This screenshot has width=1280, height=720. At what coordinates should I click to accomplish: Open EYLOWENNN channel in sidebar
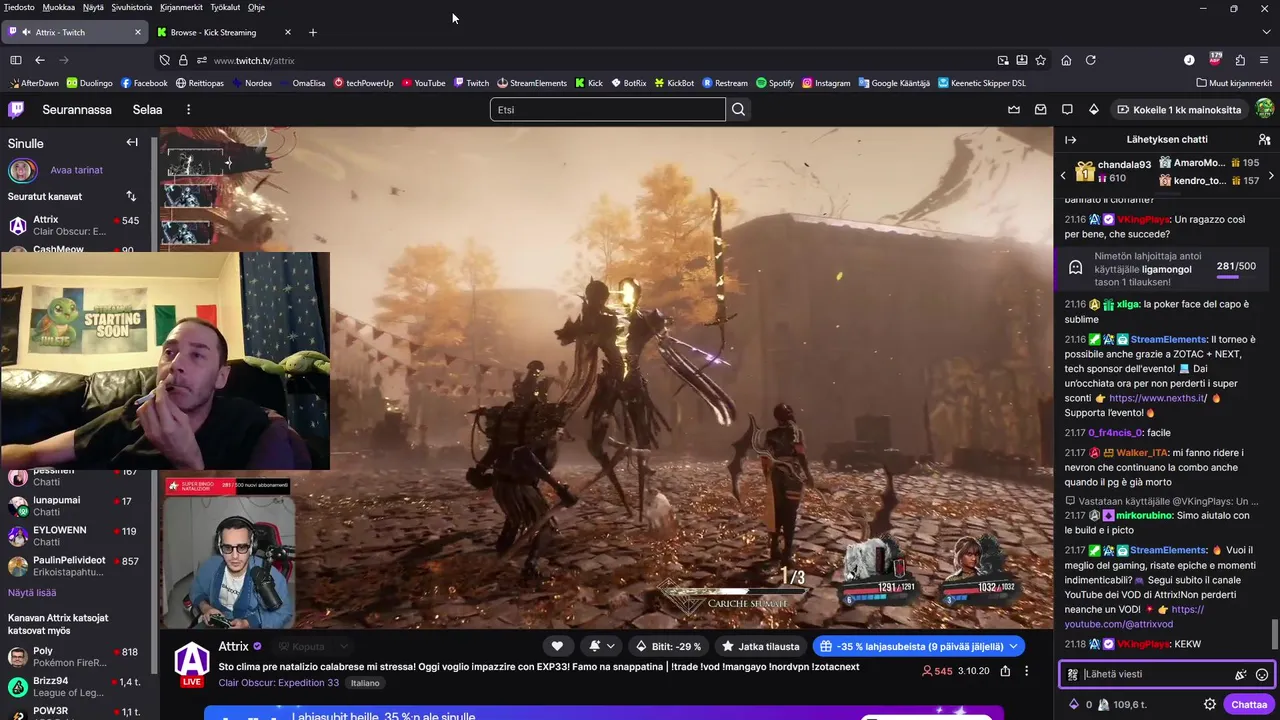pos(77,536)
